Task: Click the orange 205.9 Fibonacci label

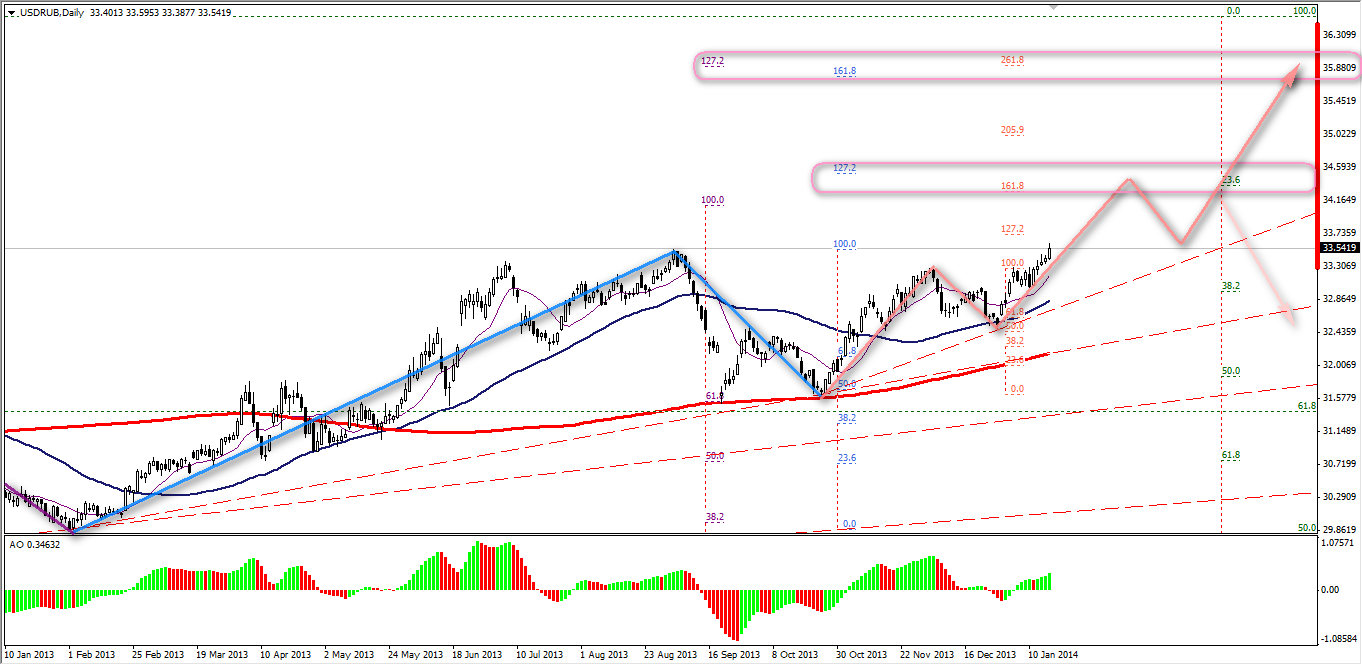Action: [1012, 130]
